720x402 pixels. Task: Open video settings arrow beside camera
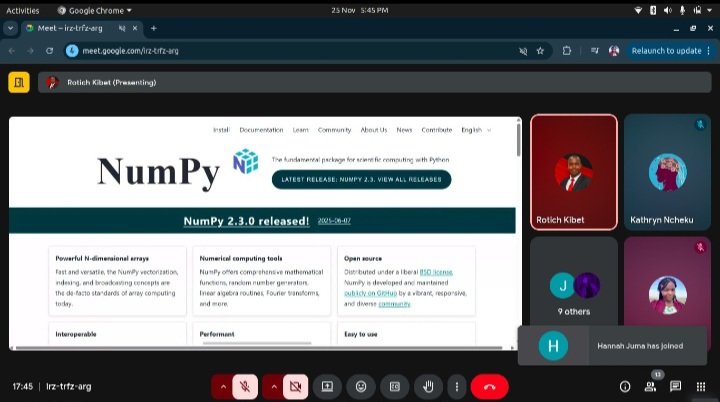[x=274, y=387]
